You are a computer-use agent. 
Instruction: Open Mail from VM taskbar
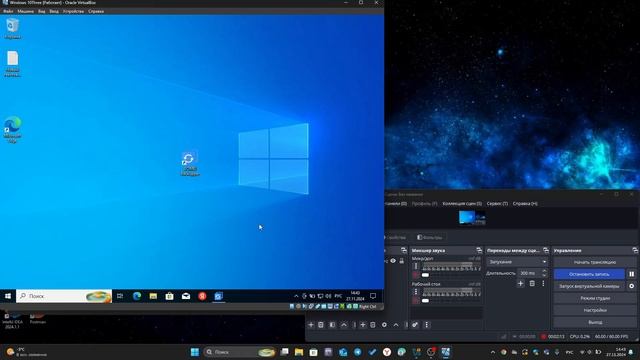click(x=186, y=296)
